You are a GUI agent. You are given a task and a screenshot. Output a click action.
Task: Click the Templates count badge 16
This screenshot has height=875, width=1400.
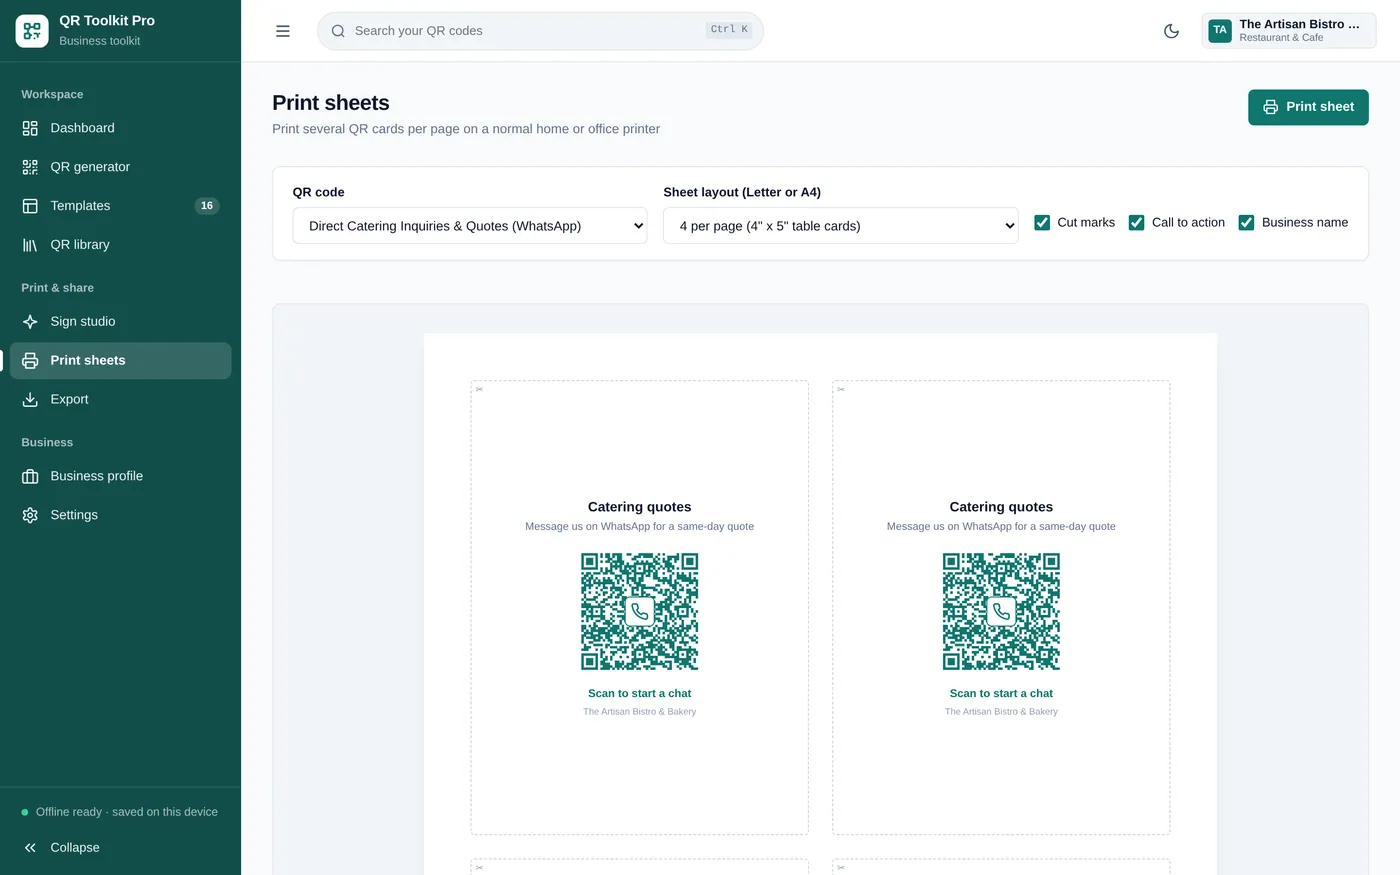tap(207, 206)
